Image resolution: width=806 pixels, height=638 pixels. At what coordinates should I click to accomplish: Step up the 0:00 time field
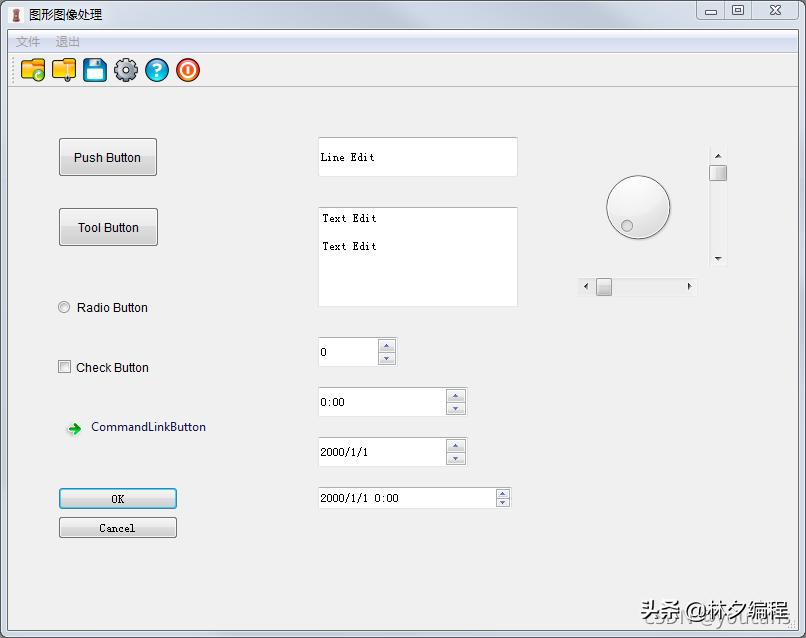pyautogui.click(x=455, y=396)
